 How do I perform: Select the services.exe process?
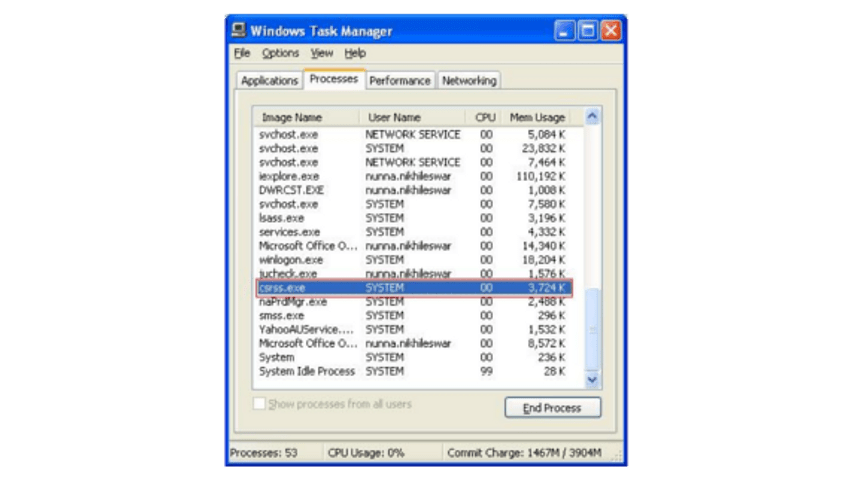coord(413,232)
